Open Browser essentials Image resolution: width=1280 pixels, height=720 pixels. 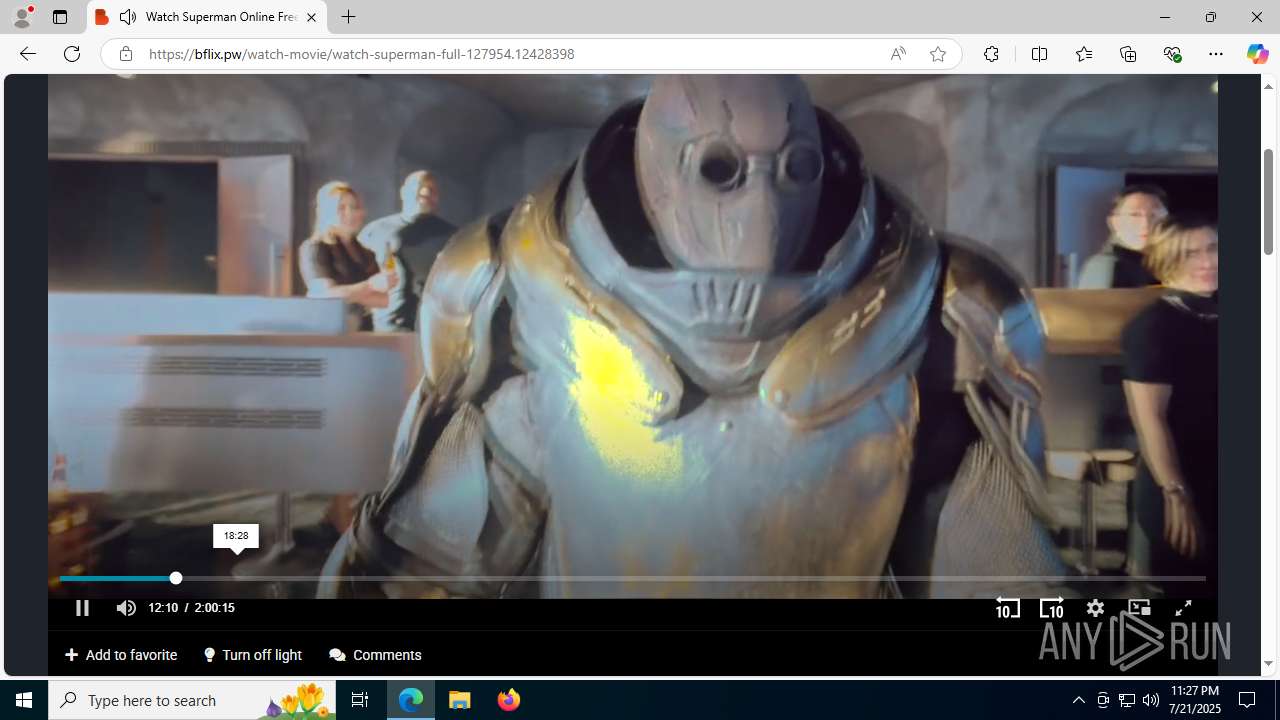pyautogui.click(x=1173, y=54)
